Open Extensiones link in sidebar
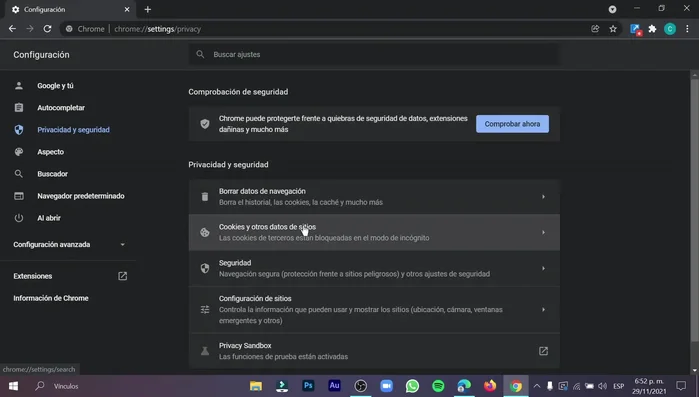The image size is (699, 397). pyautogui.click(x=33, y=276)
